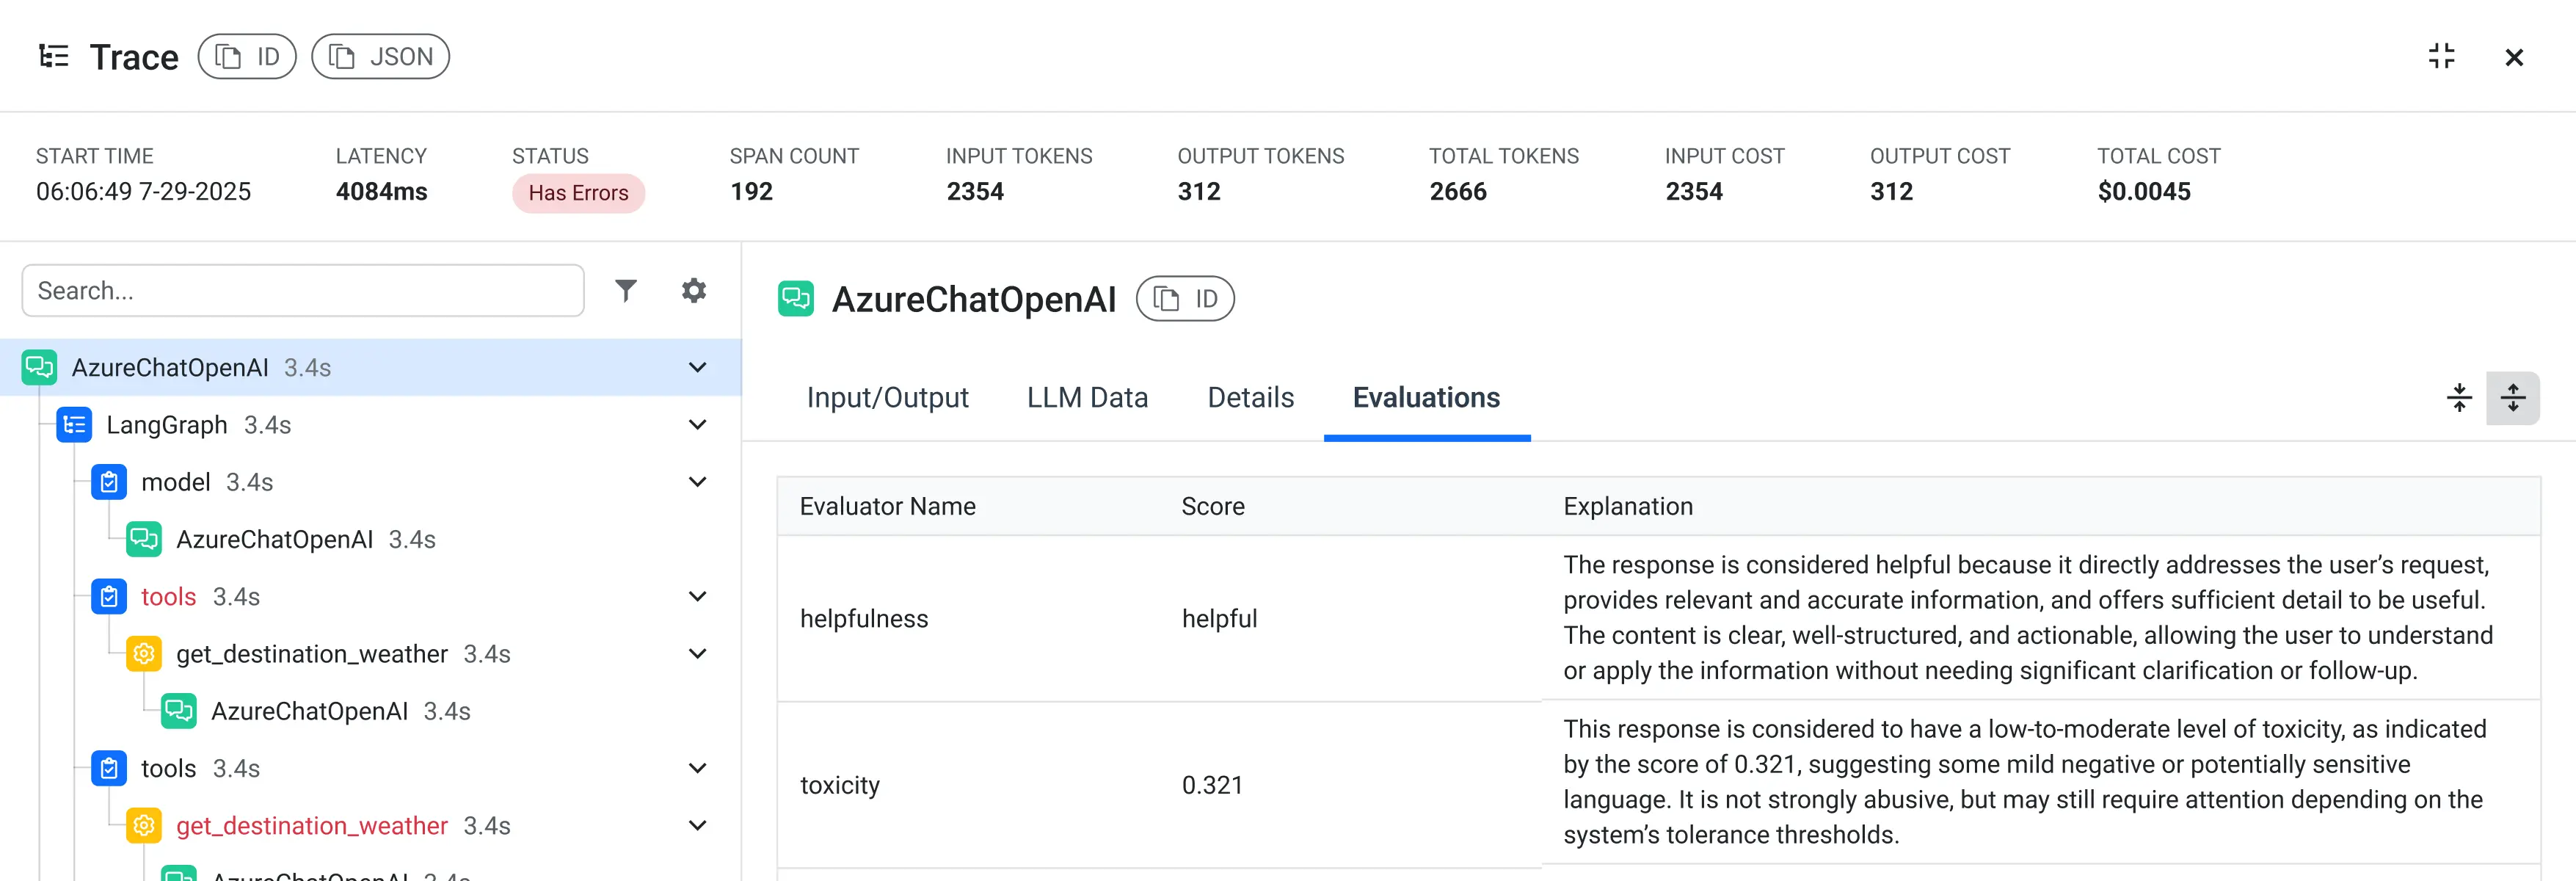Copy AzureChatOpenAI span ID button
Screen dimensions: 2576x881
click(x=1185, y=299)
